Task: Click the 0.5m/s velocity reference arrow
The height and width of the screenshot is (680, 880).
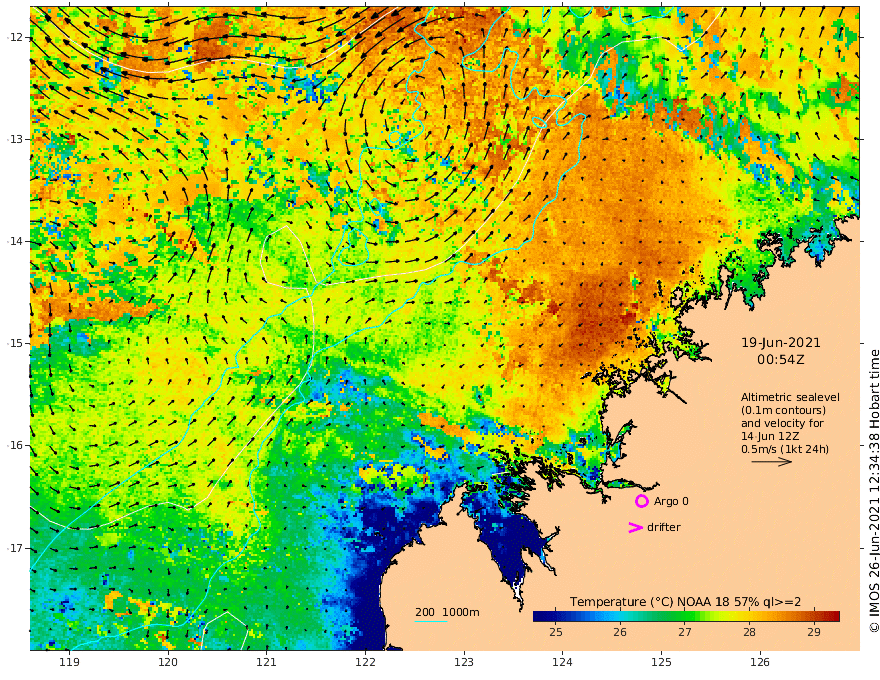Action: (772, 462)
